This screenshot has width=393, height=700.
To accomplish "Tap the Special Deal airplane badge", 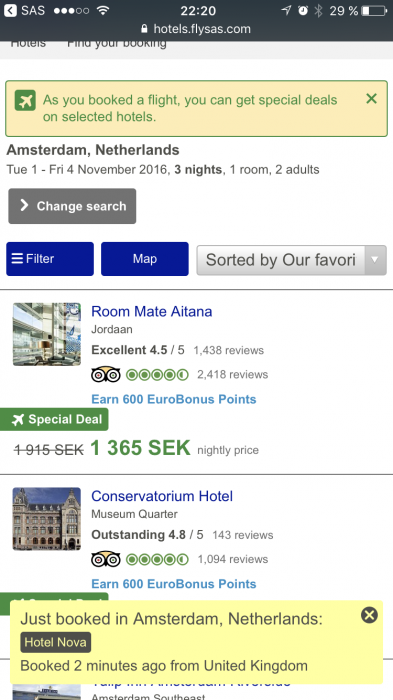I will [x=54, y=420].
